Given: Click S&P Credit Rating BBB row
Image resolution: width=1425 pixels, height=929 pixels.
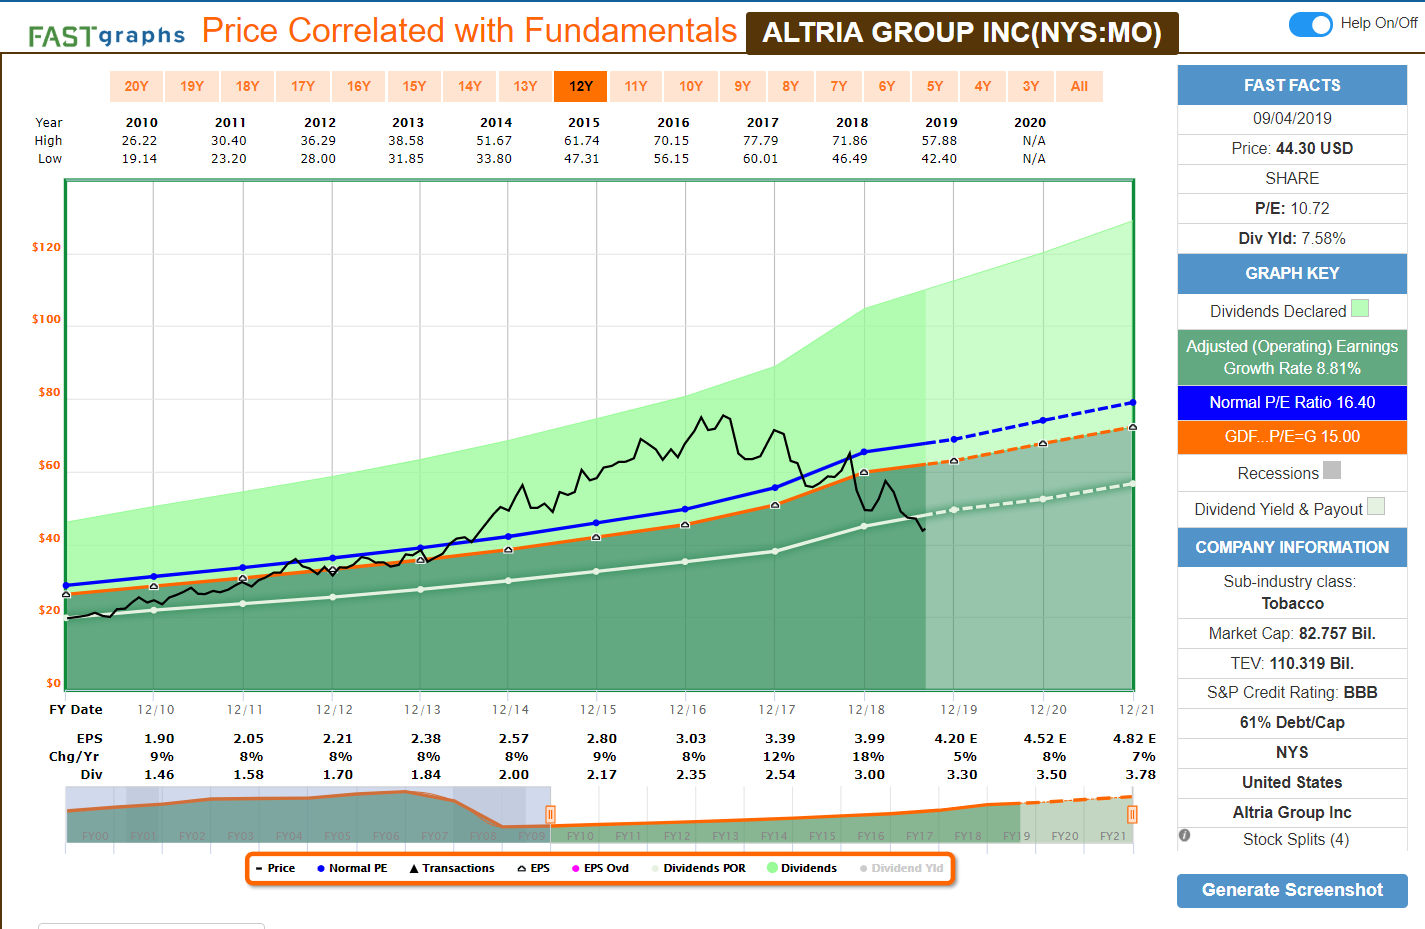Looking at the screenshot, I should [1292, 692].
